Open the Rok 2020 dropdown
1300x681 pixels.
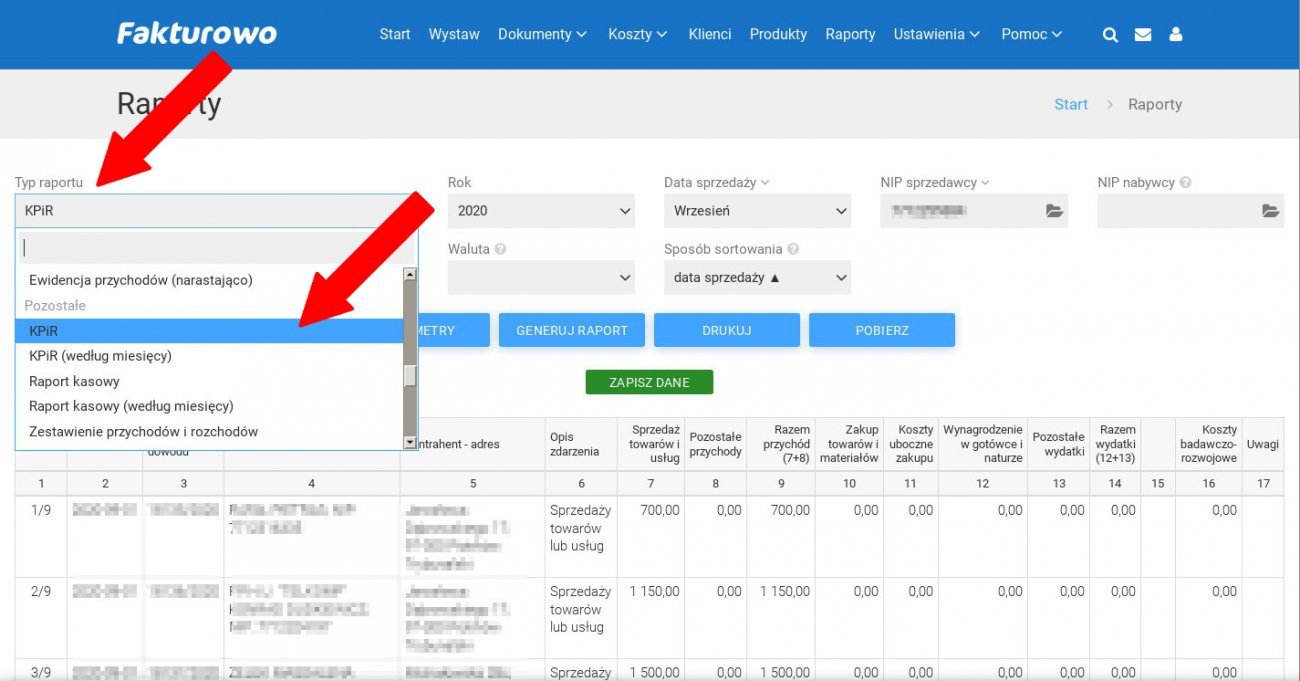coord(540,211)
